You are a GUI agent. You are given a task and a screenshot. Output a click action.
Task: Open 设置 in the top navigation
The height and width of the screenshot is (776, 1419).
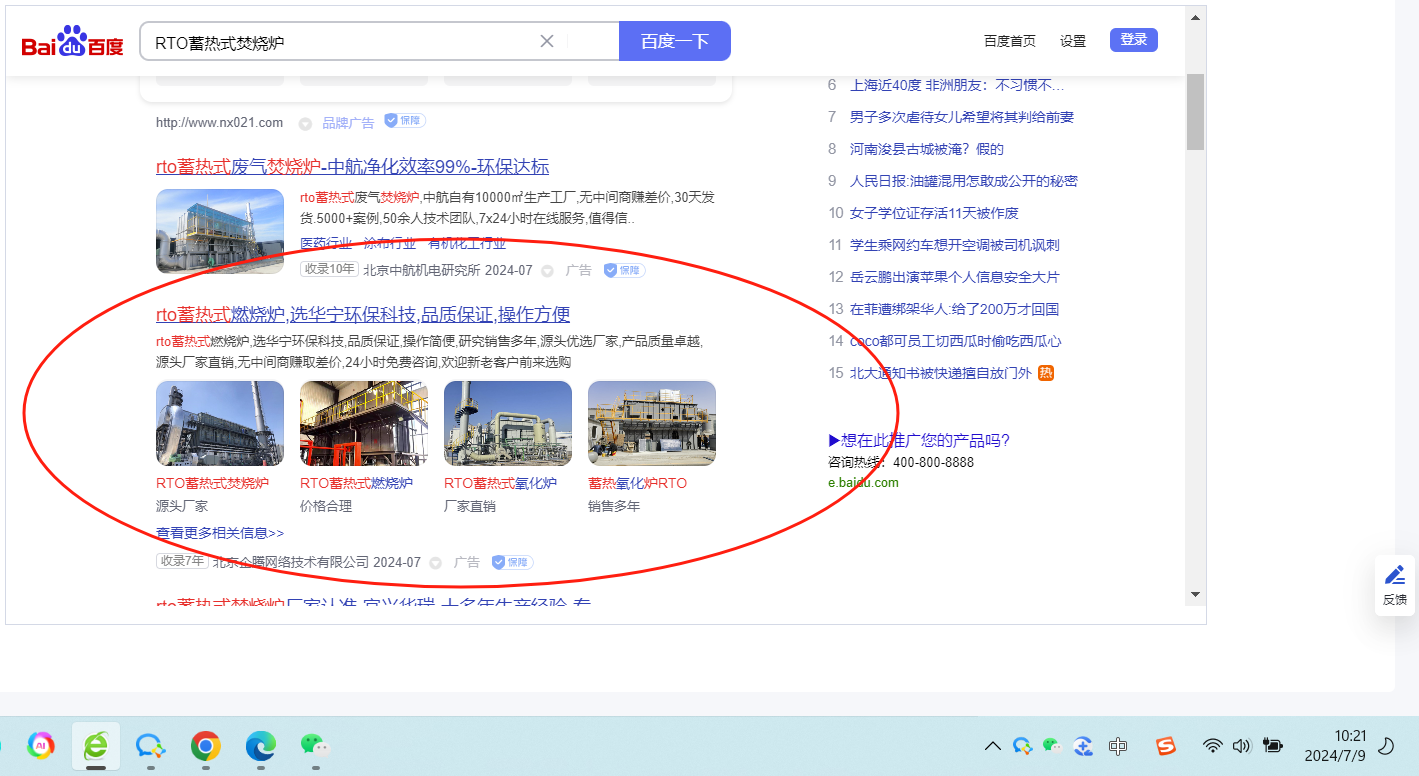pos(1073,41)
